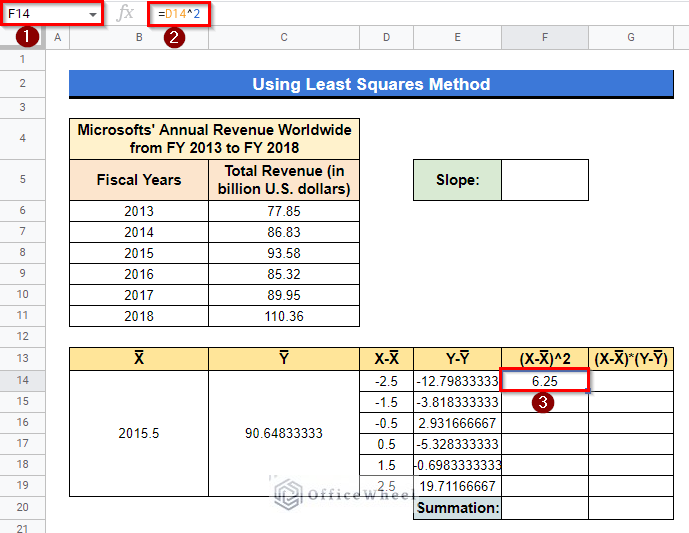Click the Y-Ȳ header cell
689x533 pixels.
(x=457, y=359)
